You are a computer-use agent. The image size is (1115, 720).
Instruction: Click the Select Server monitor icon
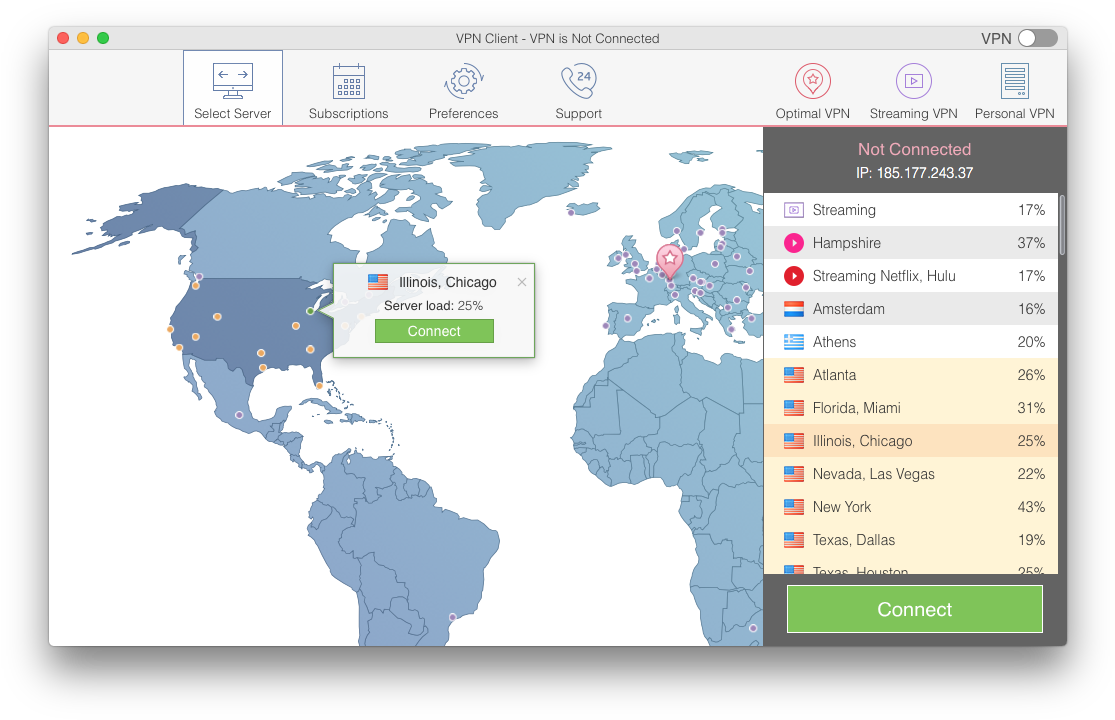pos(232,78)
